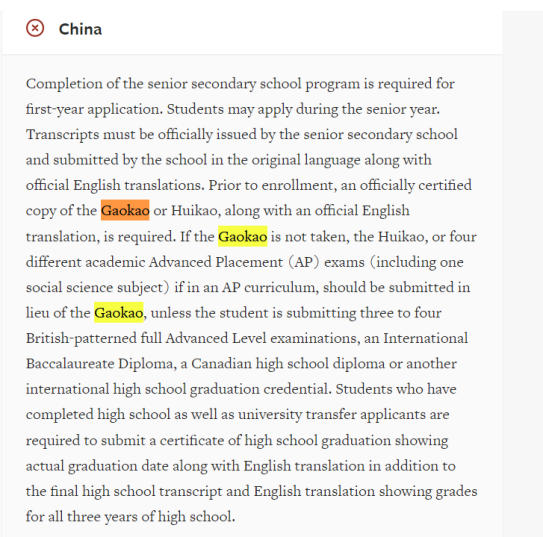Click 'university transfer applicants' text

pos(331,414)
